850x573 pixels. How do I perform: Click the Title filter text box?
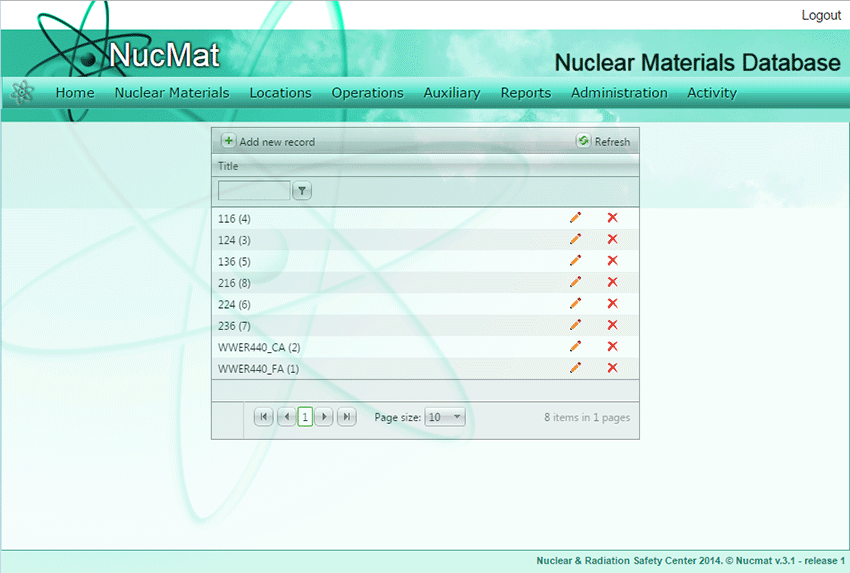point(254,191)
